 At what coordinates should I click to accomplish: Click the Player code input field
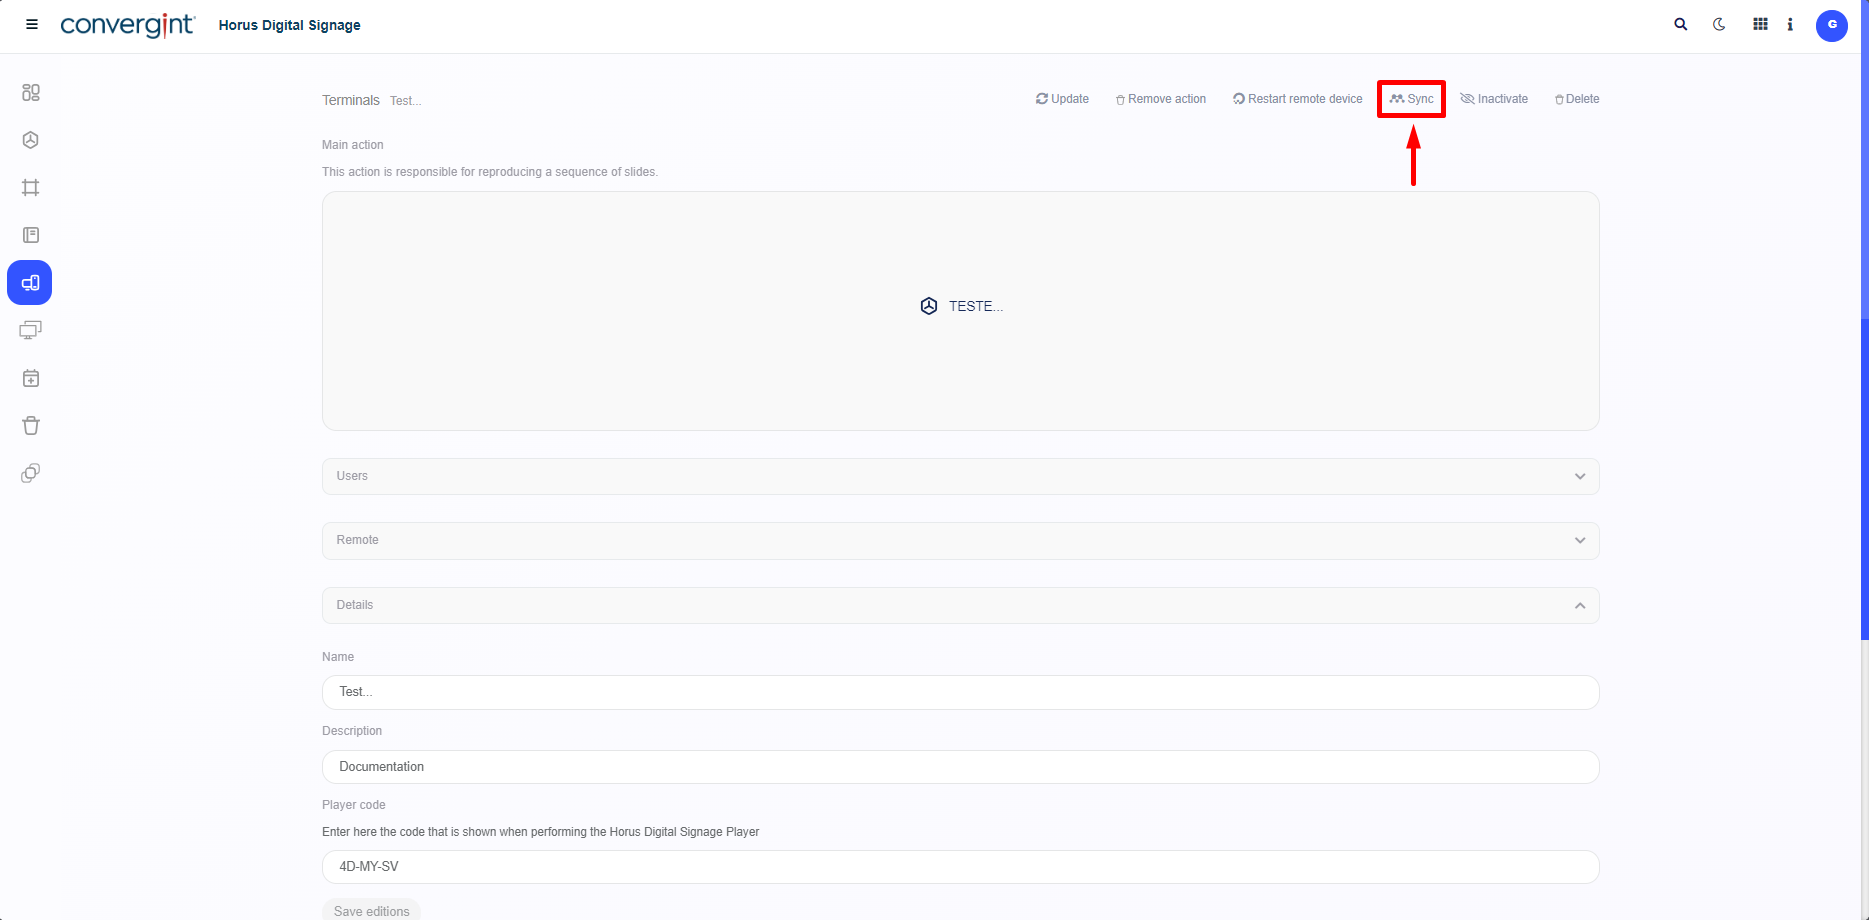(x=960, y=867)
